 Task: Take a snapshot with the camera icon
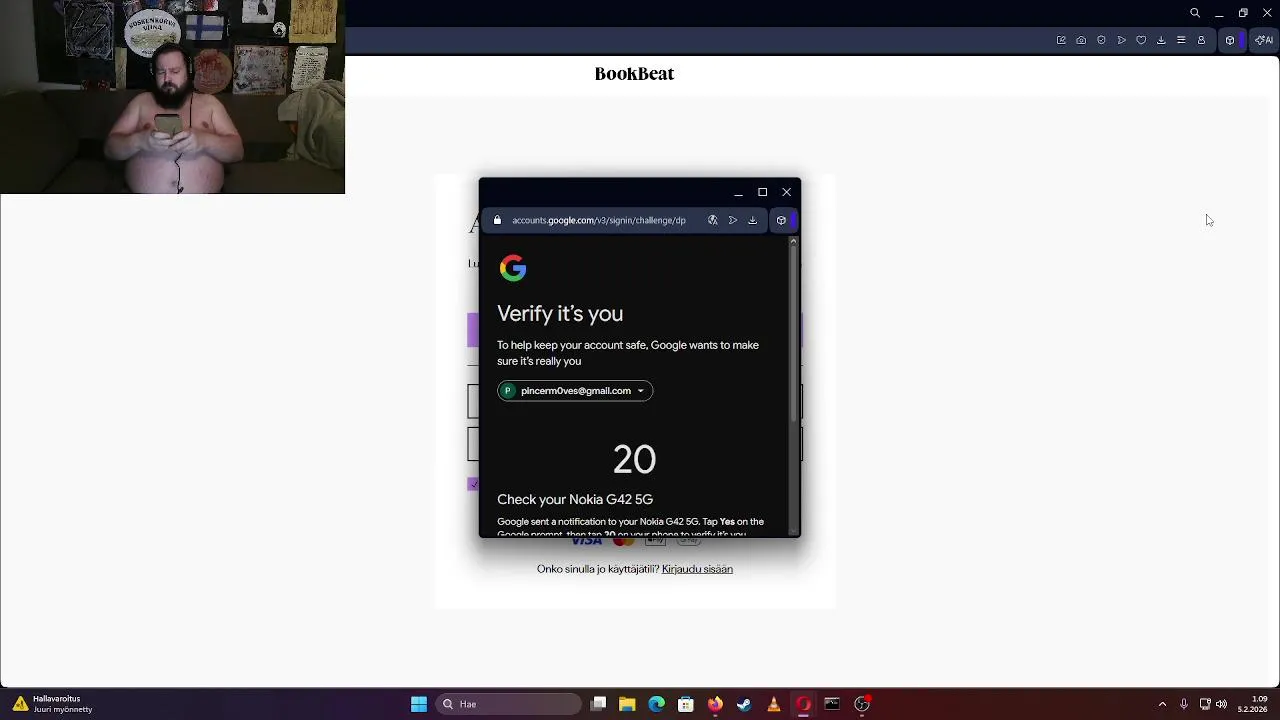pyautogui.click(x=1081, y=40)
